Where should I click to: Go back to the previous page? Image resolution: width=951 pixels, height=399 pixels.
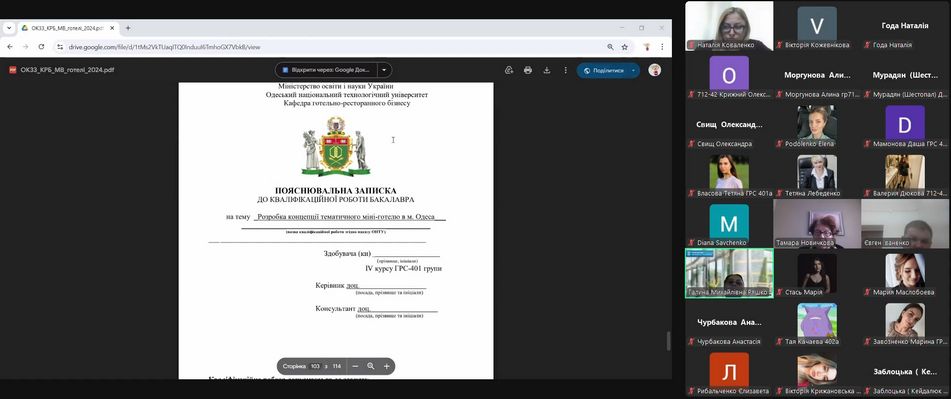10,46
